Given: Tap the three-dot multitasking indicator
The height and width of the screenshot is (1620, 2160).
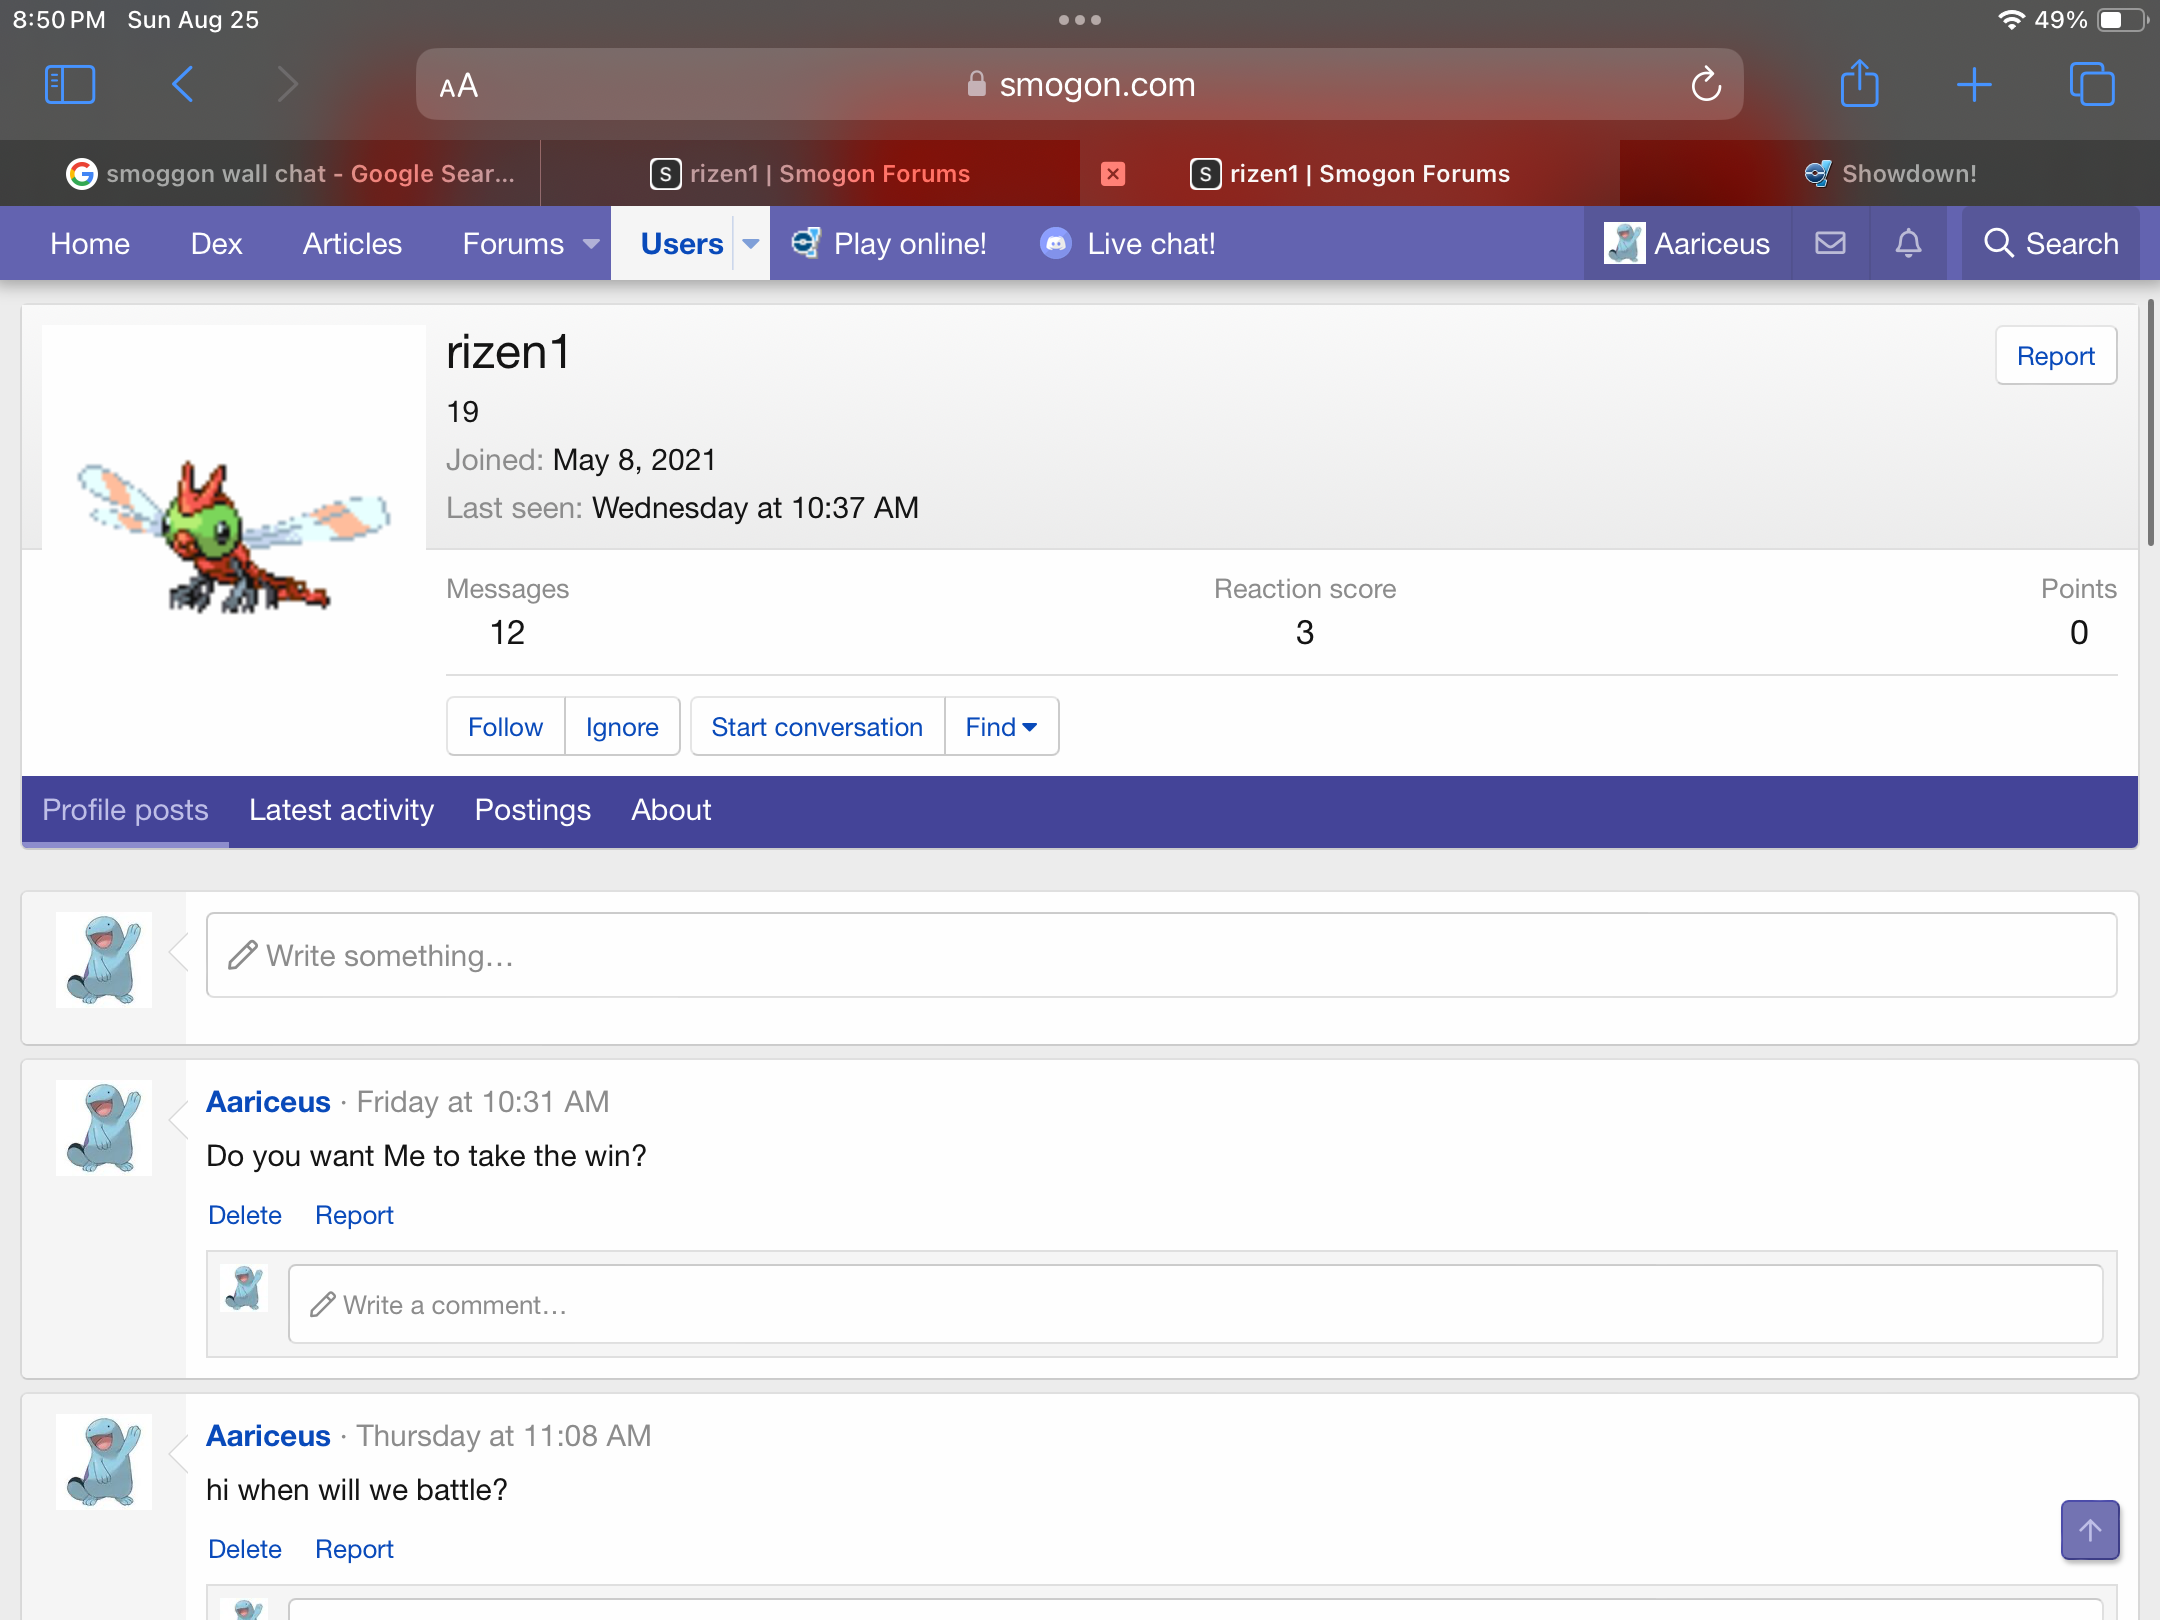Looking at the screenshot, I should [1080, 20].
